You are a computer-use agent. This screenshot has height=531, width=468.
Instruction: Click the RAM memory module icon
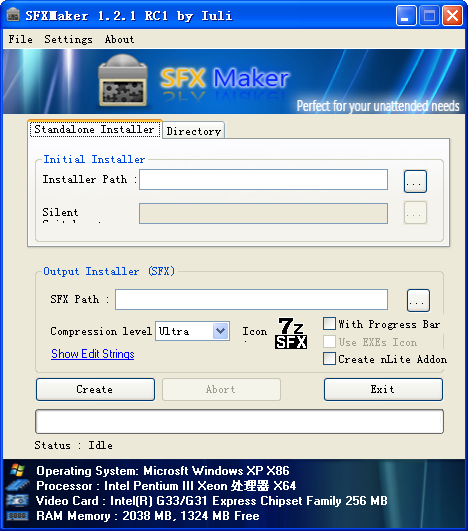point(17,515)
